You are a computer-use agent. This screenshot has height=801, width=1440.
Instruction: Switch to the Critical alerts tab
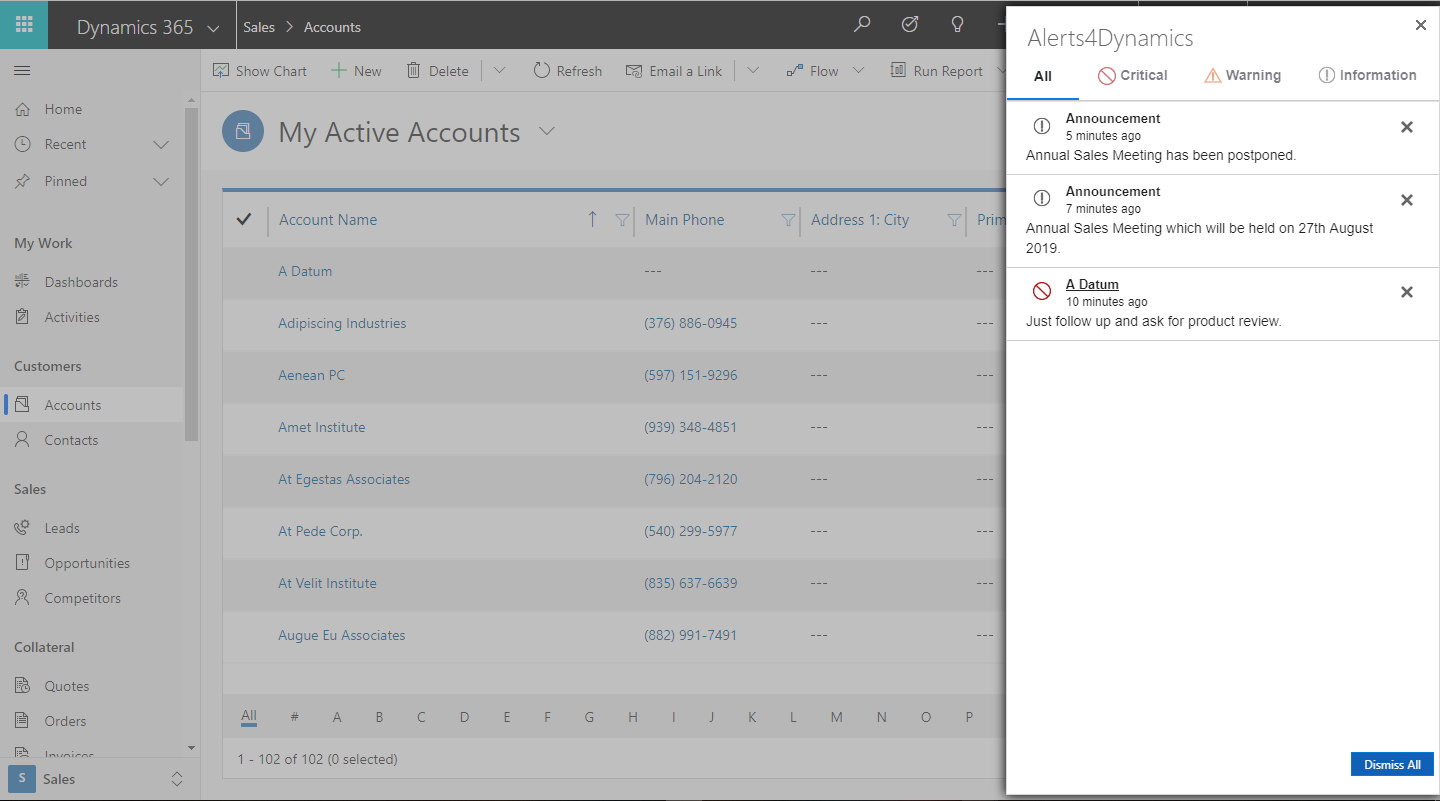pyautogui.click(x=1132, y=75)
